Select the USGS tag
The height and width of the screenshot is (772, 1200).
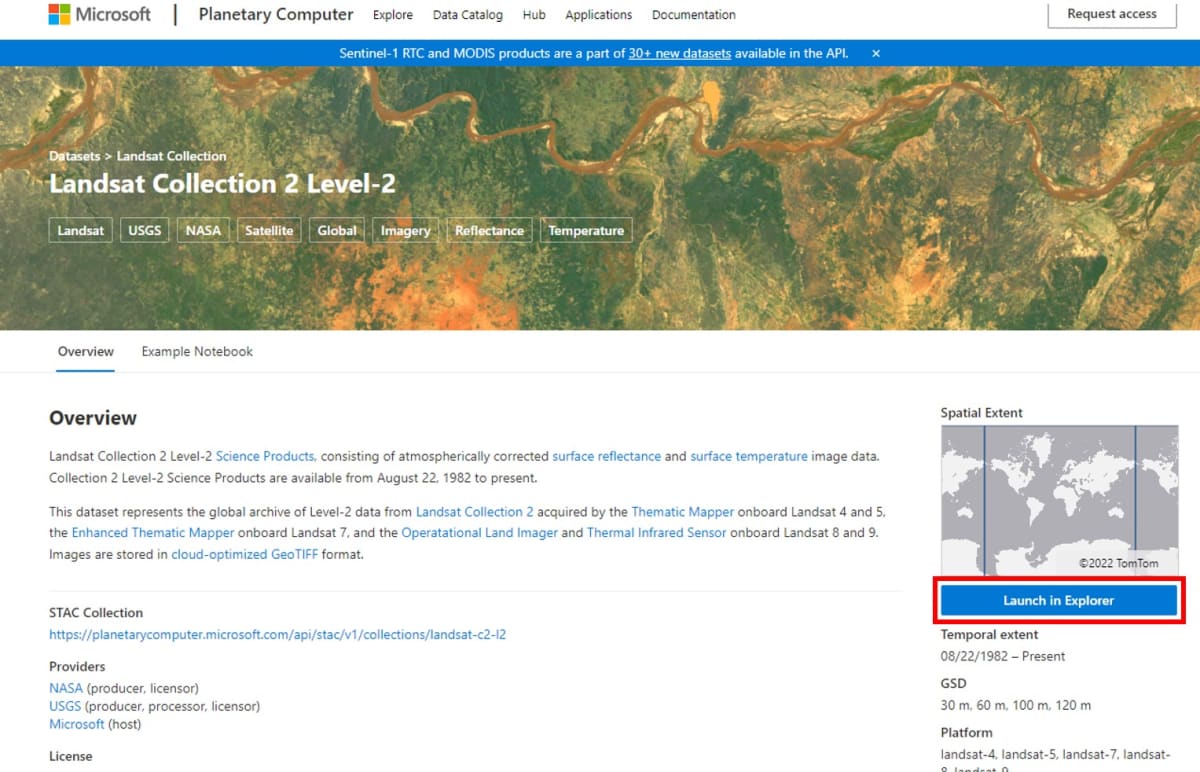pos(145,230)
